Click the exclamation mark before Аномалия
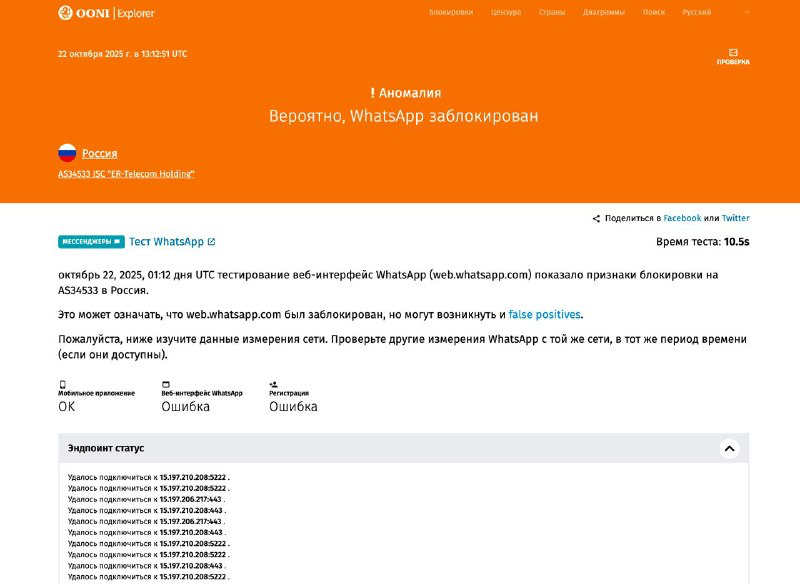 (372, 93)
